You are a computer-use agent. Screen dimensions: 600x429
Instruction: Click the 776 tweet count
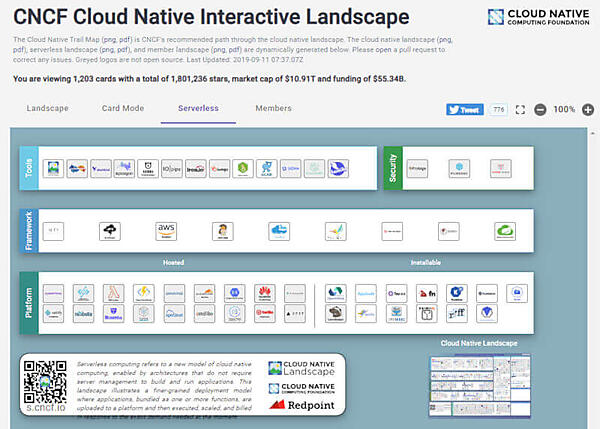point(499,110)
